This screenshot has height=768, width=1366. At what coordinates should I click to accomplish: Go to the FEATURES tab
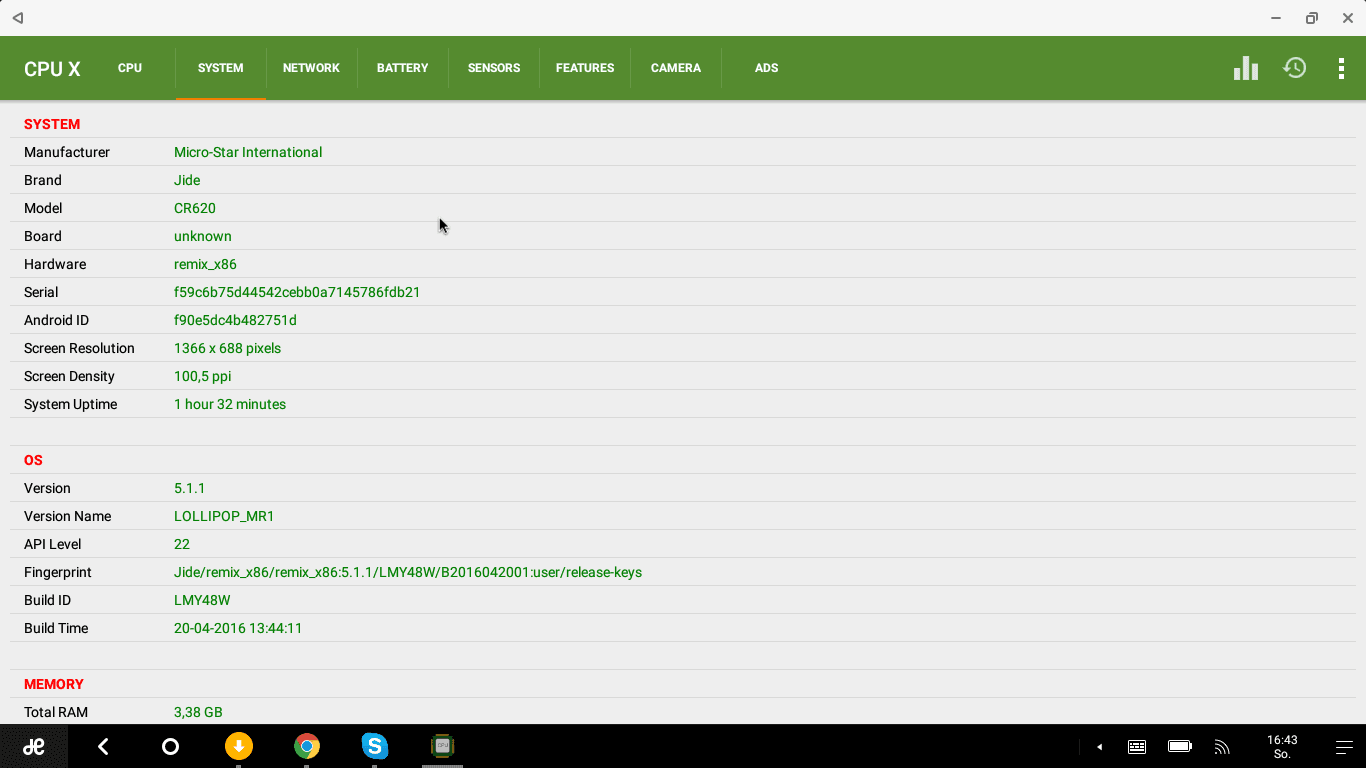(x=585, y=68)
